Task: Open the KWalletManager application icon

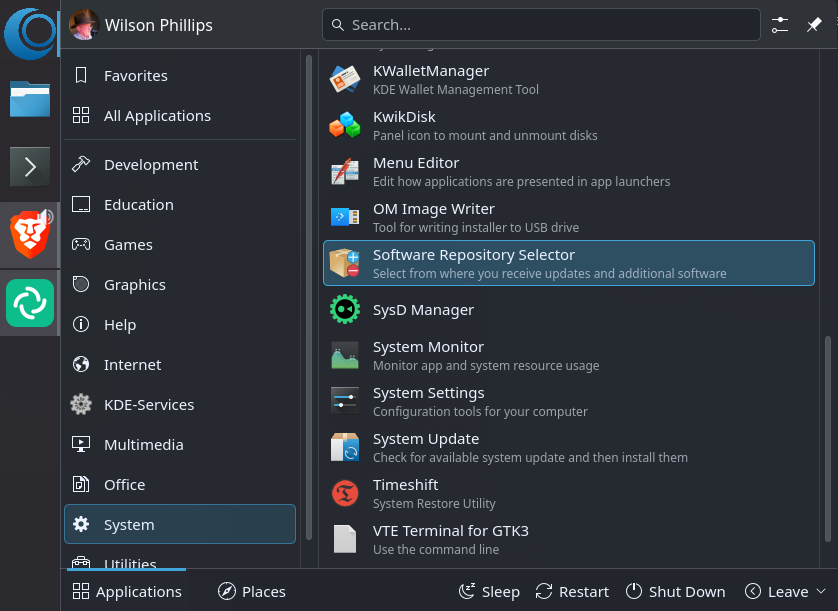Action: tap(345, 80)
